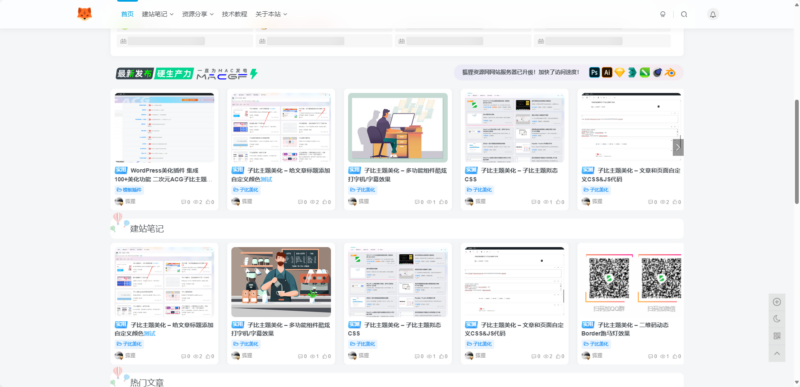The height and width of the screenshot is (387, 800).
Task: Click the Photoshop Ps icon
Action: coord(594,72)
